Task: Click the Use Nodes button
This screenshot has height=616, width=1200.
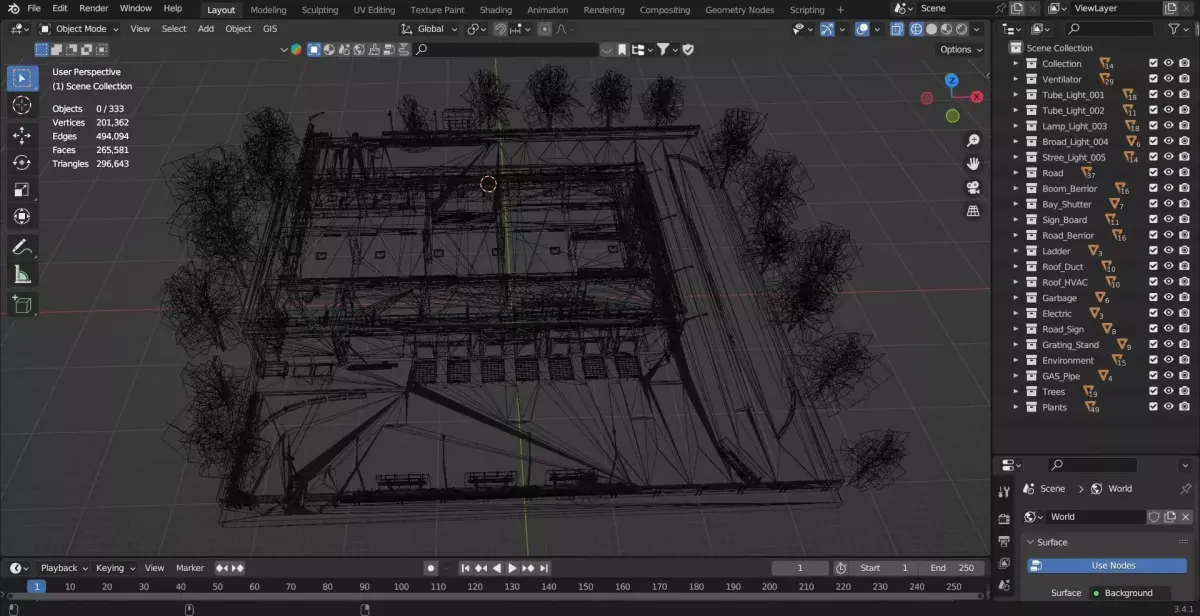Action: [1107, 565]
